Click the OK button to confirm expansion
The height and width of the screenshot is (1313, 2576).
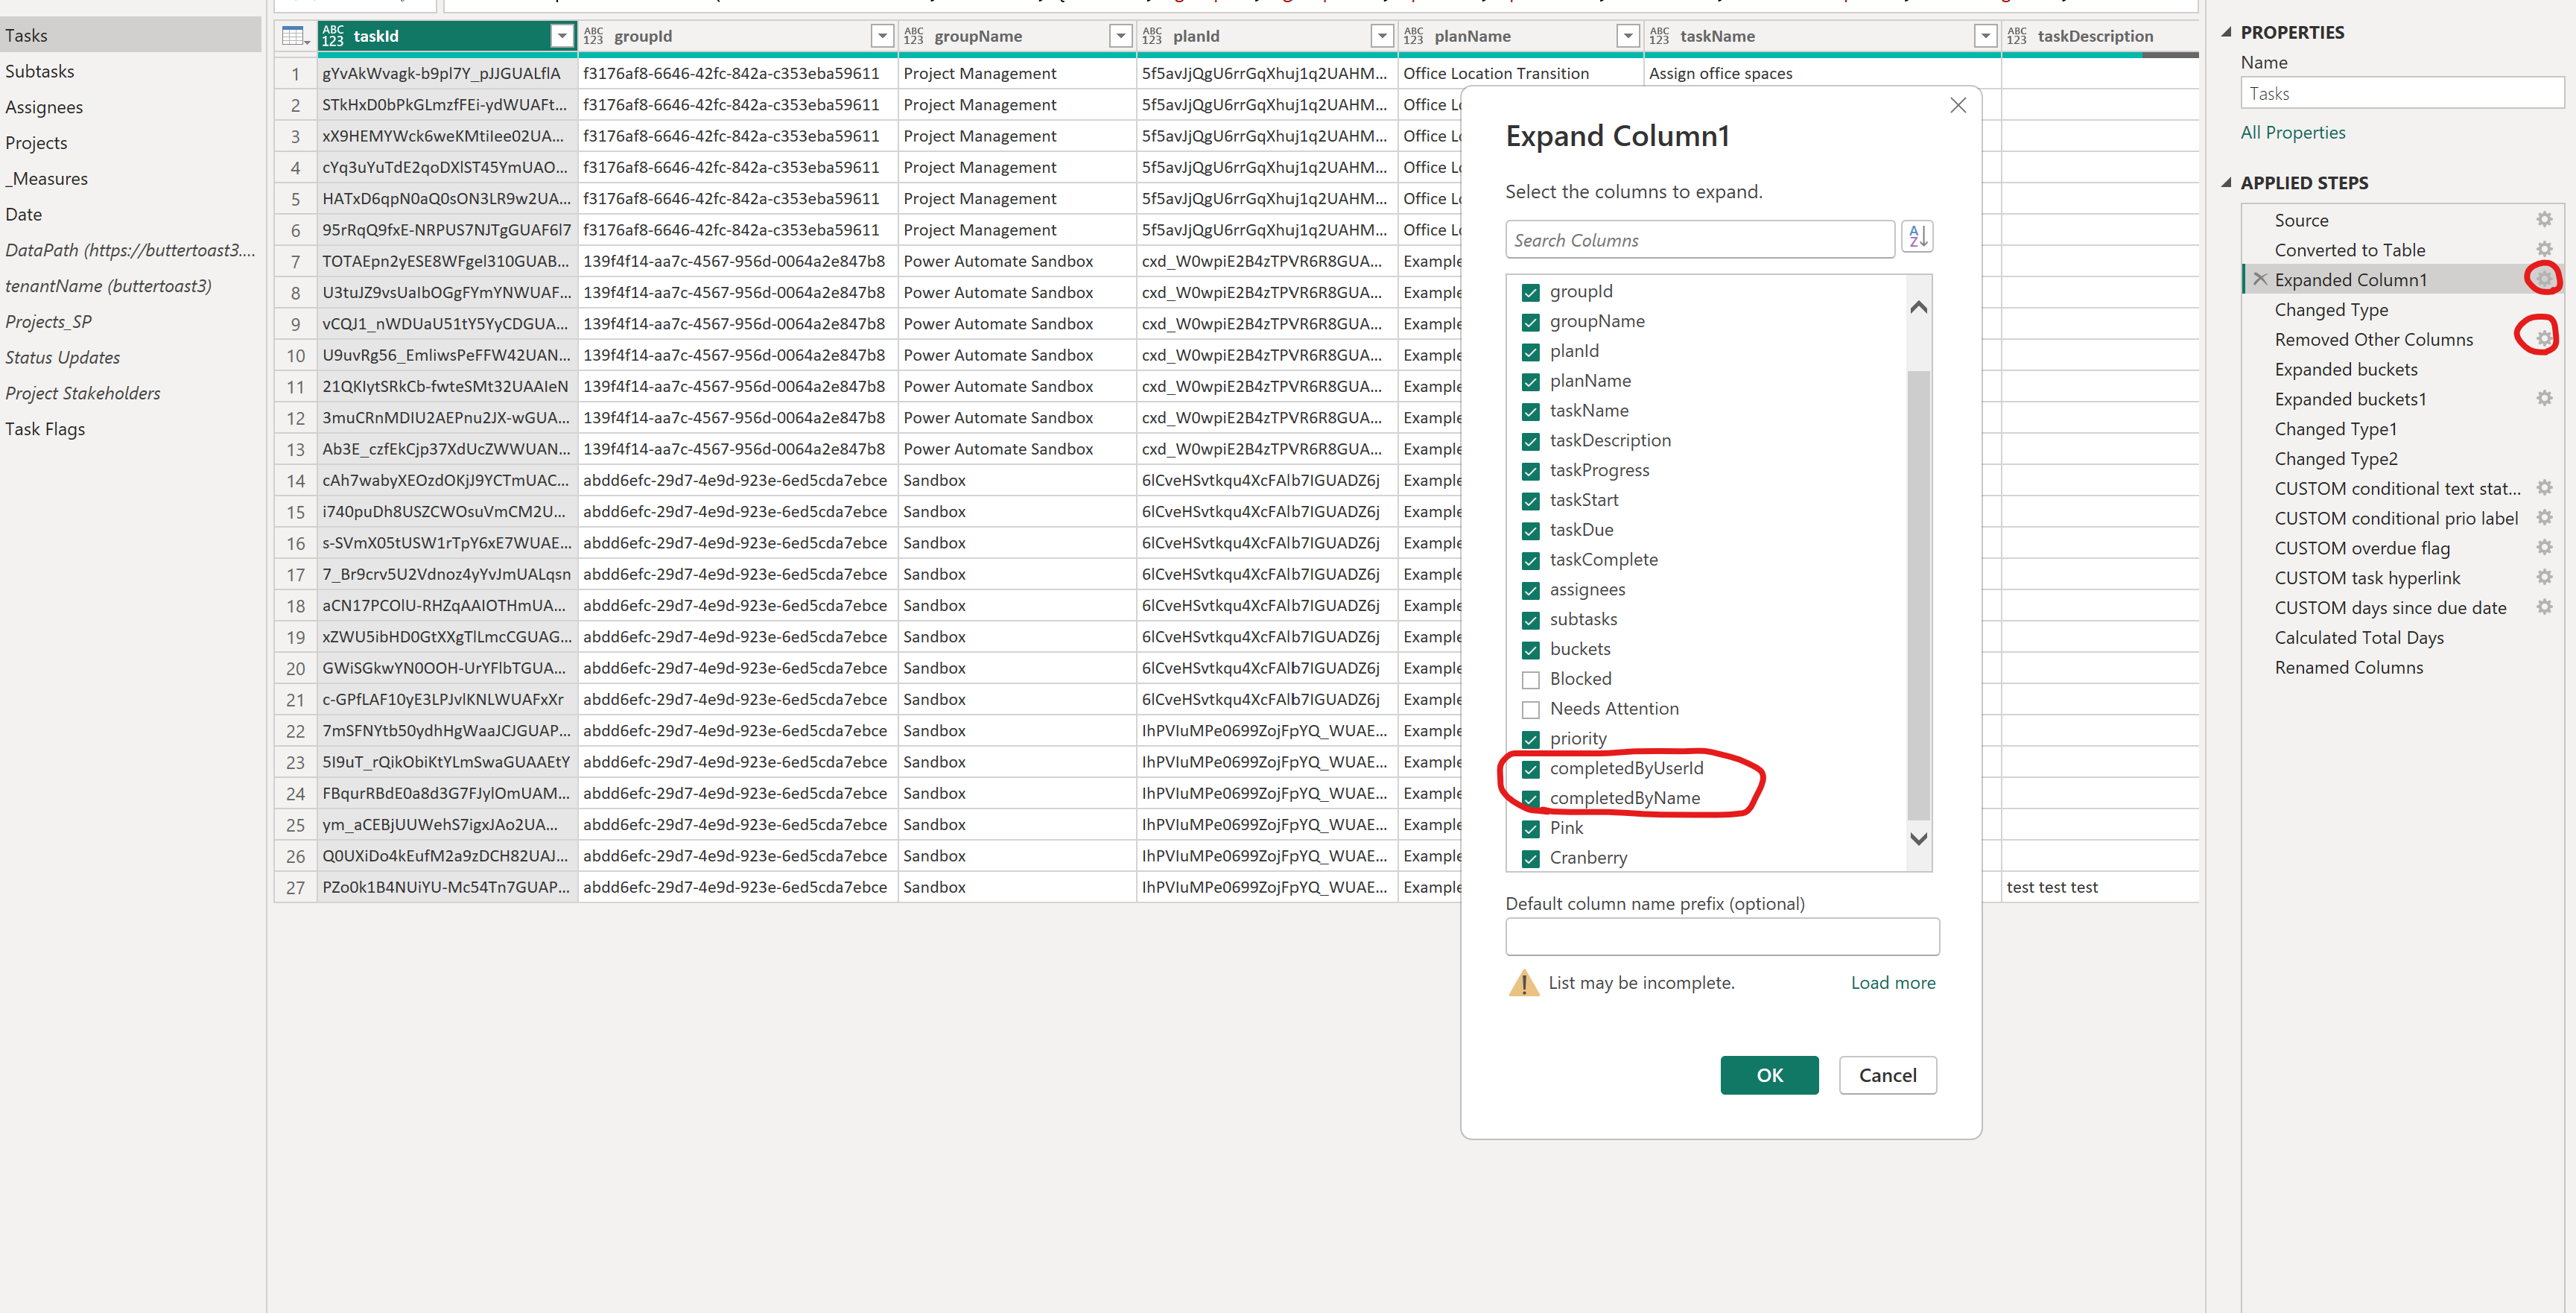point(1769,1075)
